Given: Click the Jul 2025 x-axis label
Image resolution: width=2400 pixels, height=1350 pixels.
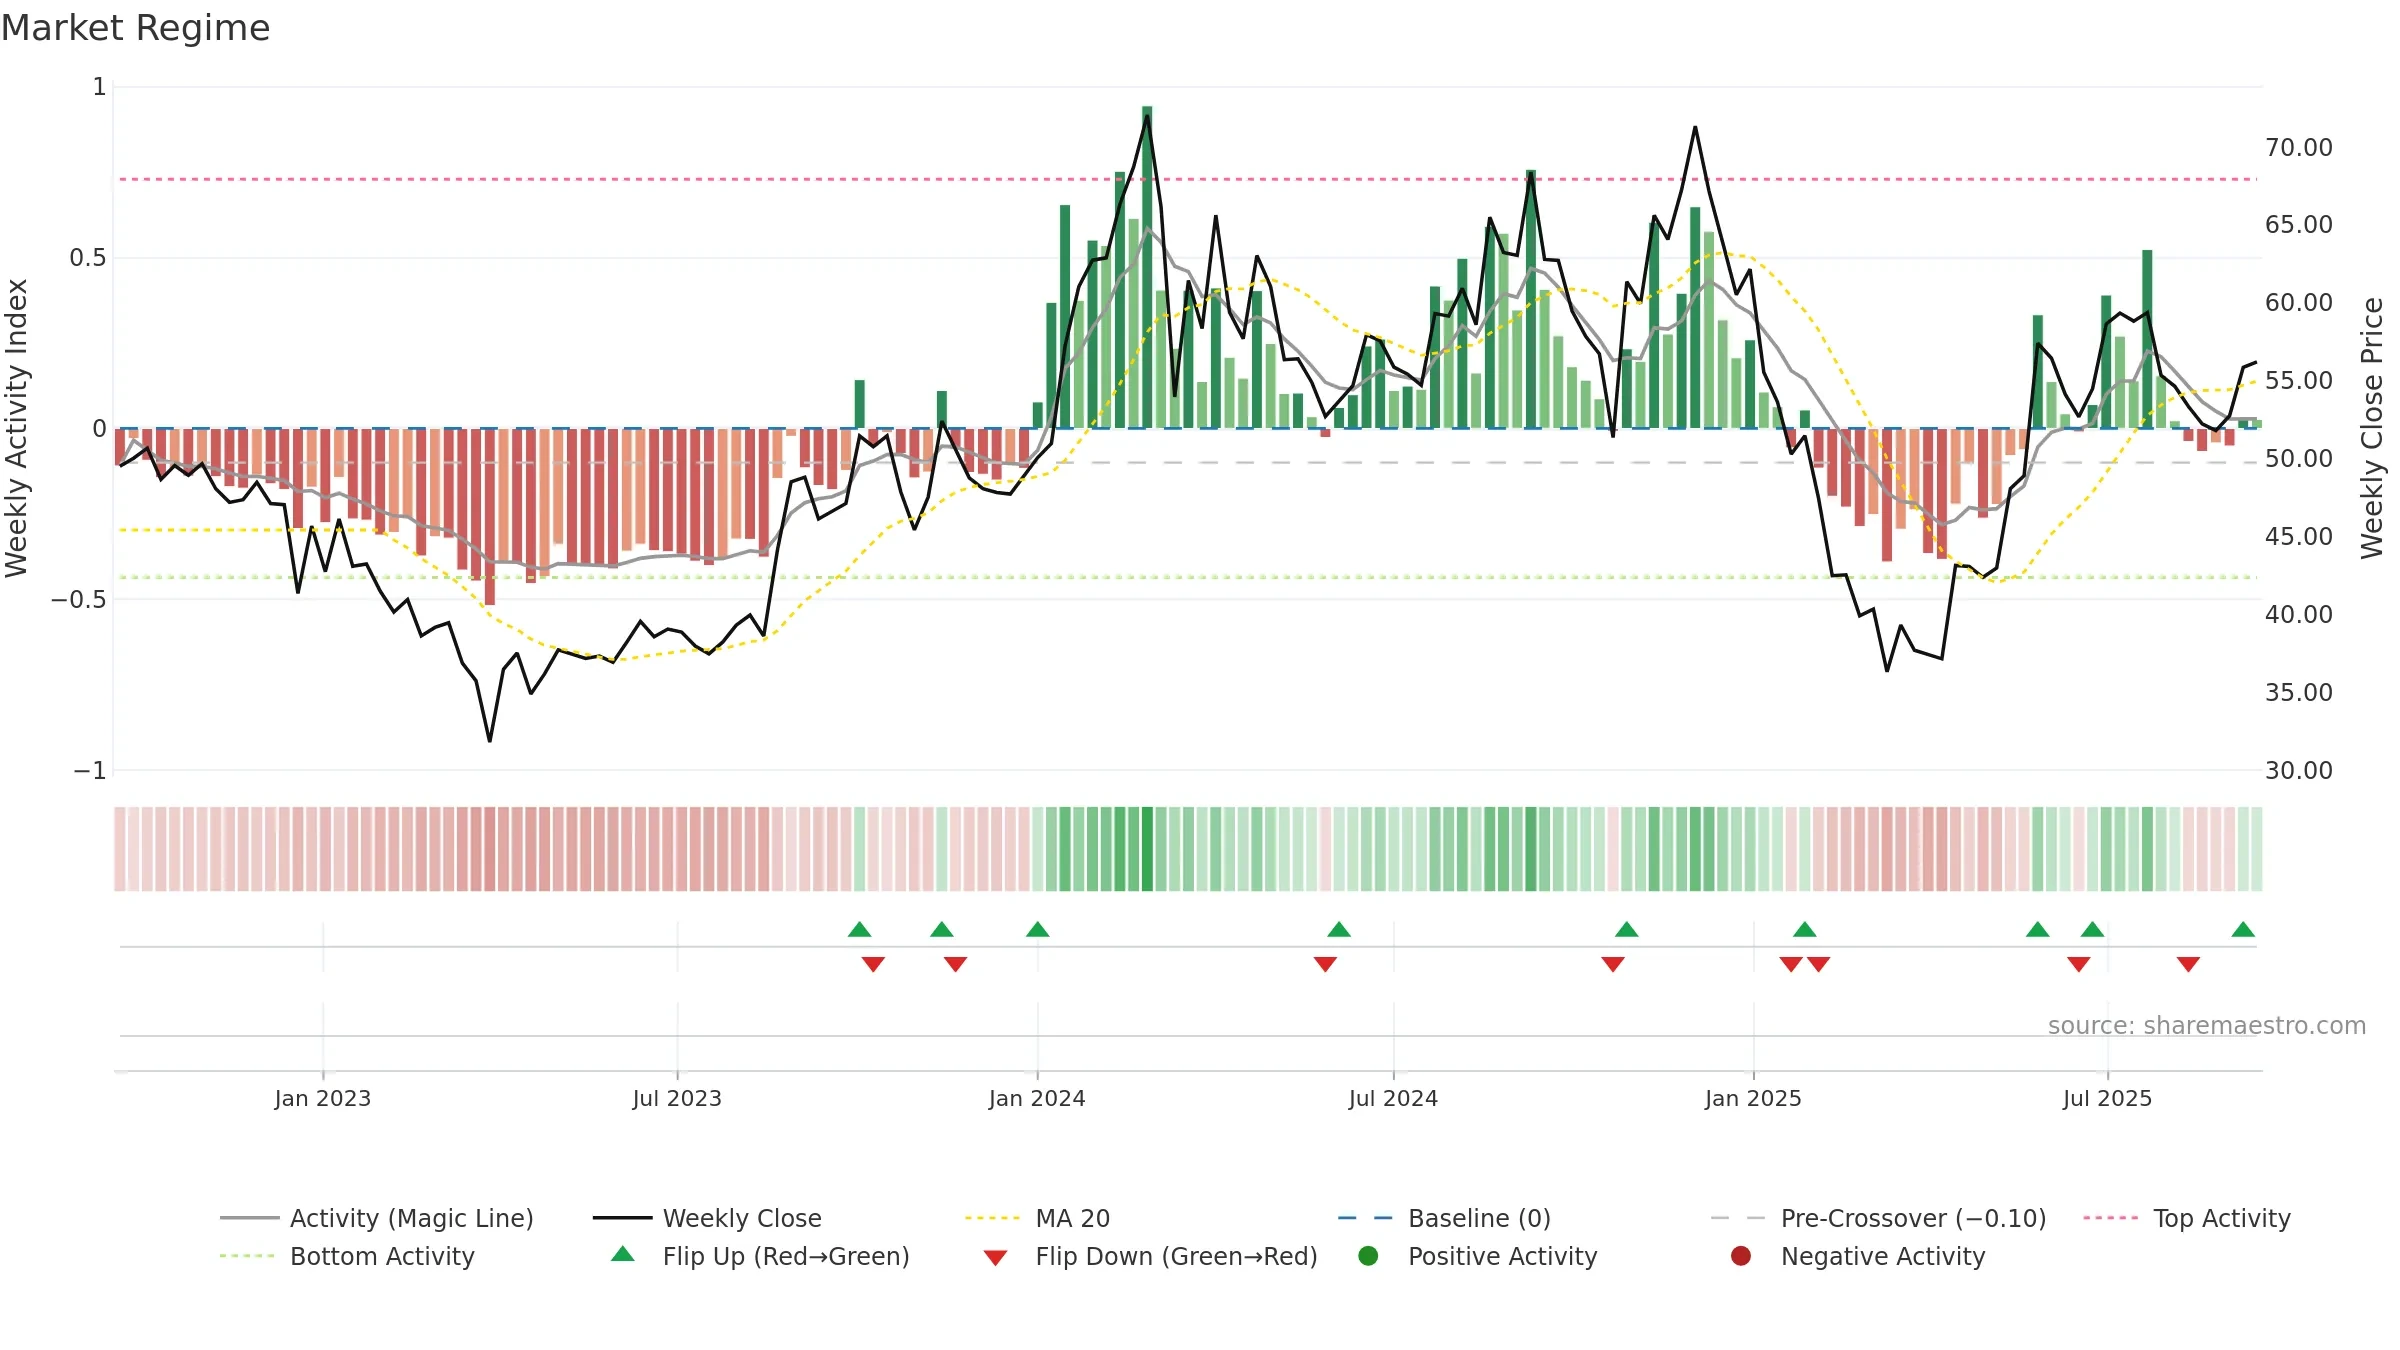Looking at the screenshot, I should 2107,1098.
